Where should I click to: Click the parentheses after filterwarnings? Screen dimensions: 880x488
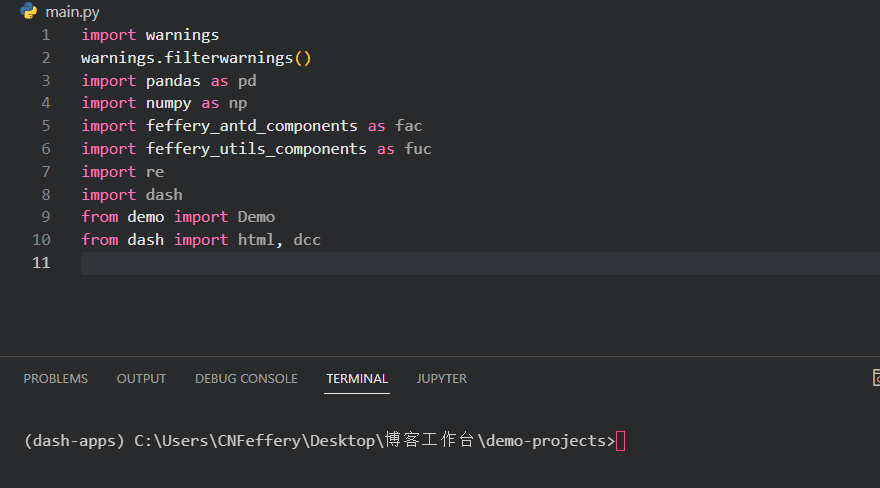point(302,58)
